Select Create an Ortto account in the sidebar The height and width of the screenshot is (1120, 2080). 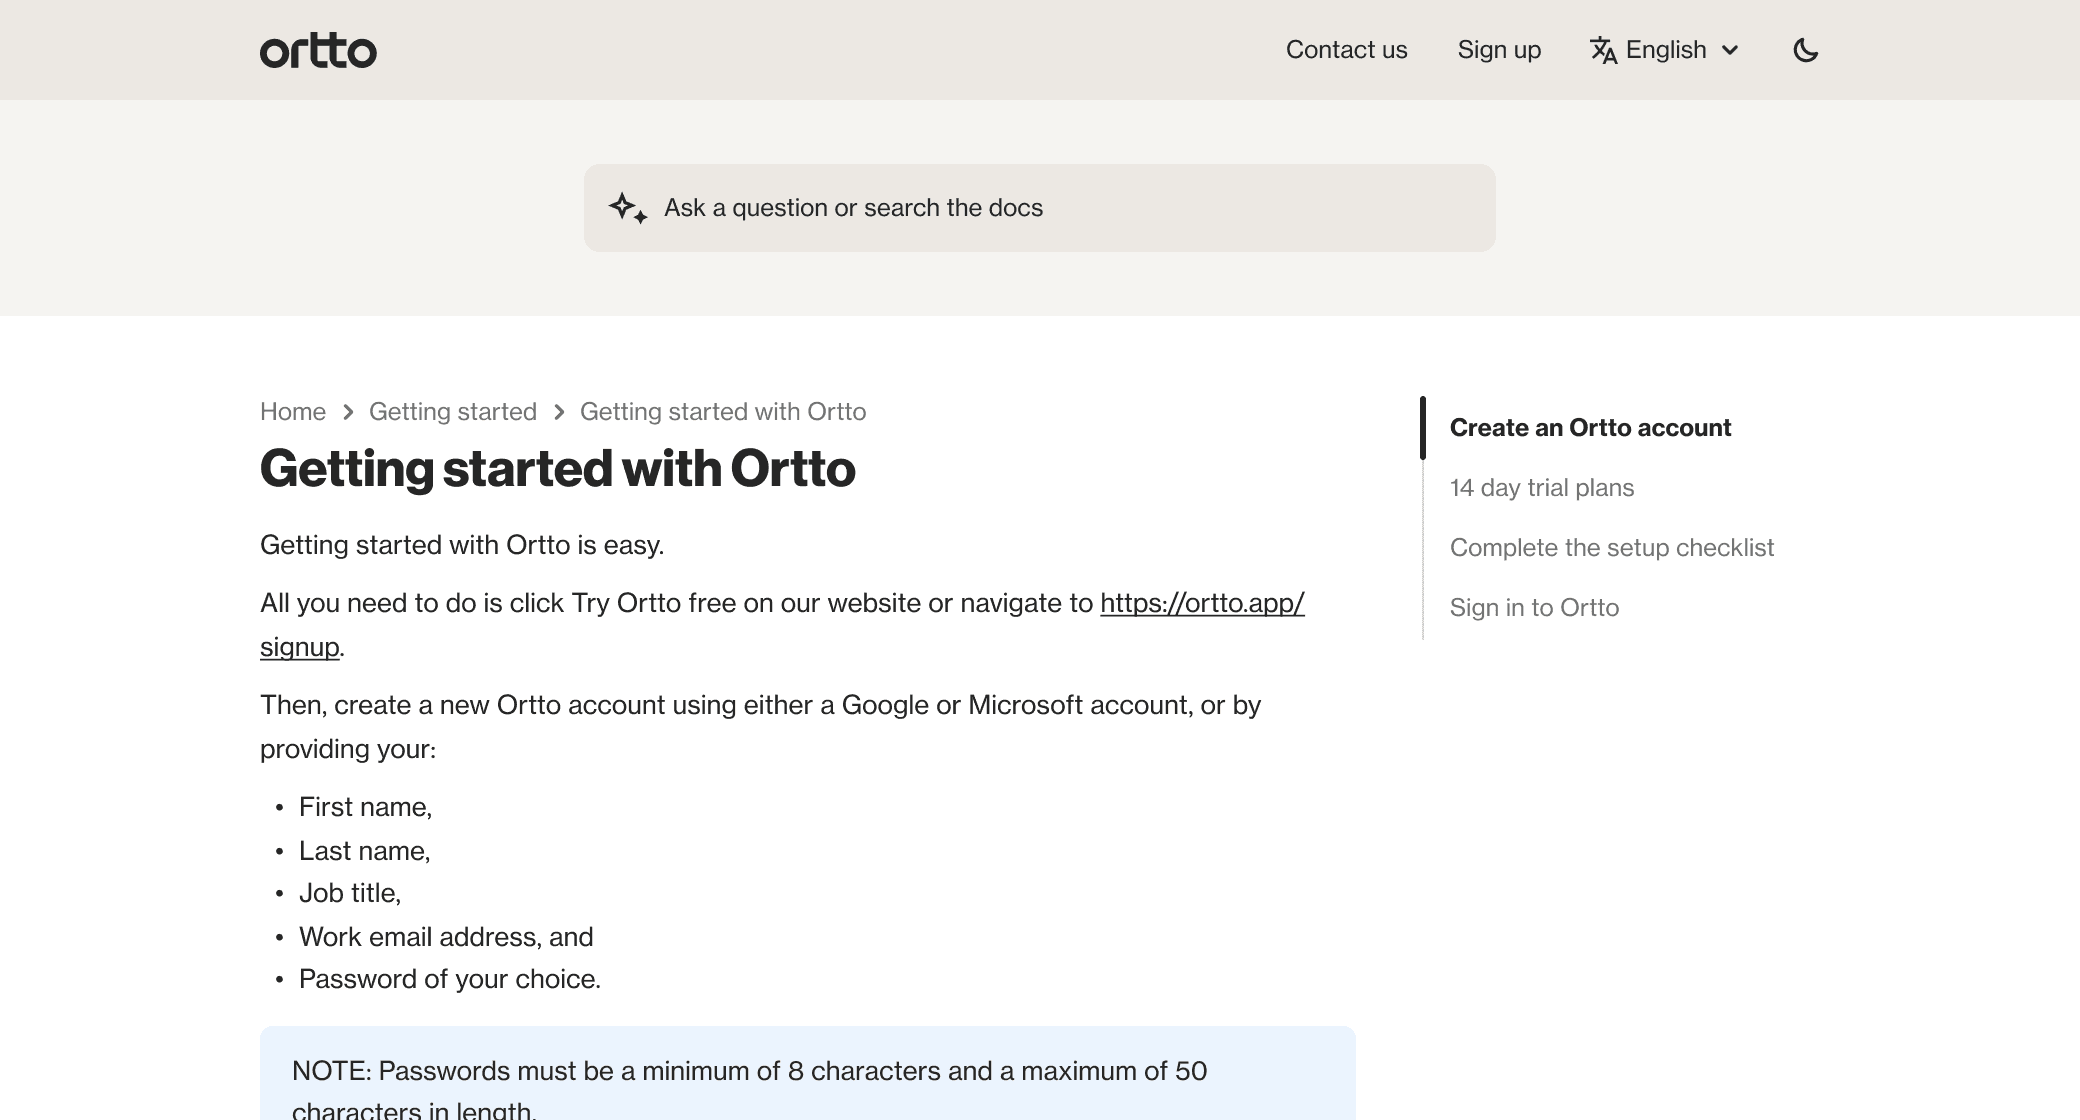coord(1590,427)
